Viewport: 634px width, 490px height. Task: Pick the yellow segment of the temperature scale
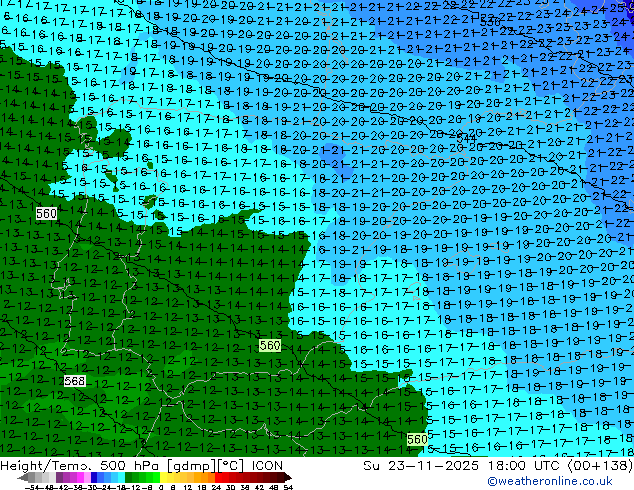[163, 477]
